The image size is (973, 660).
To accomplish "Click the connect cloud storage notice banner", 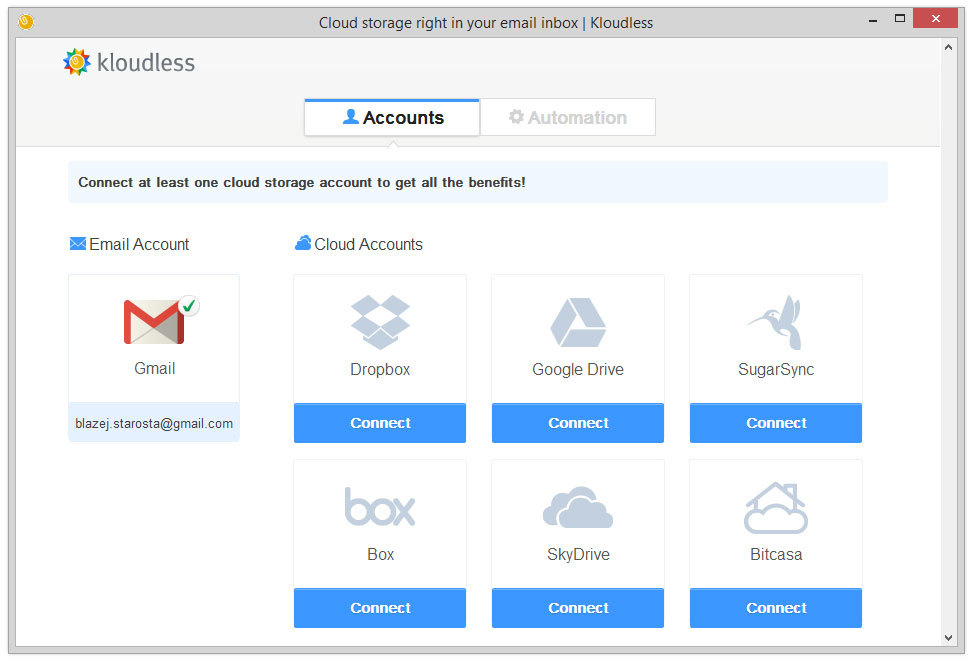I will coord(478,182).
